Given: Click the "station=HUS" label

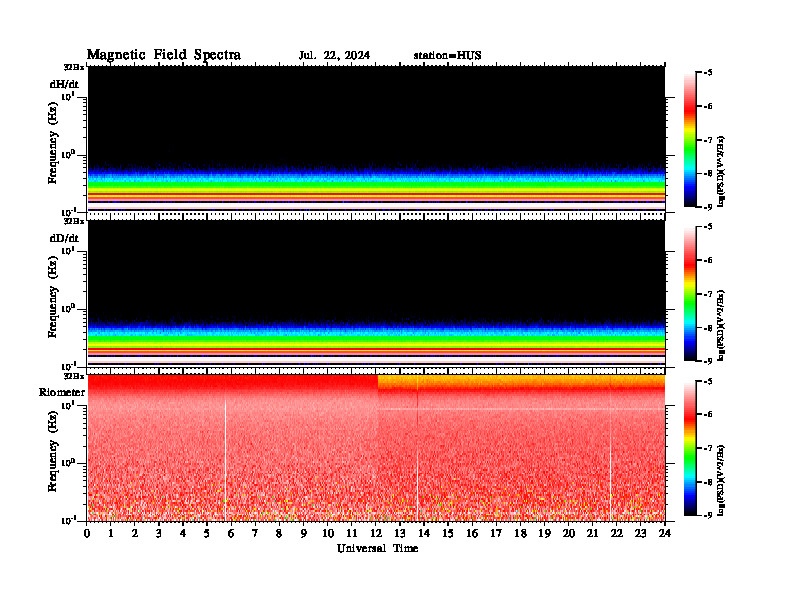Looking at the screenshot, I should point(447,56).
